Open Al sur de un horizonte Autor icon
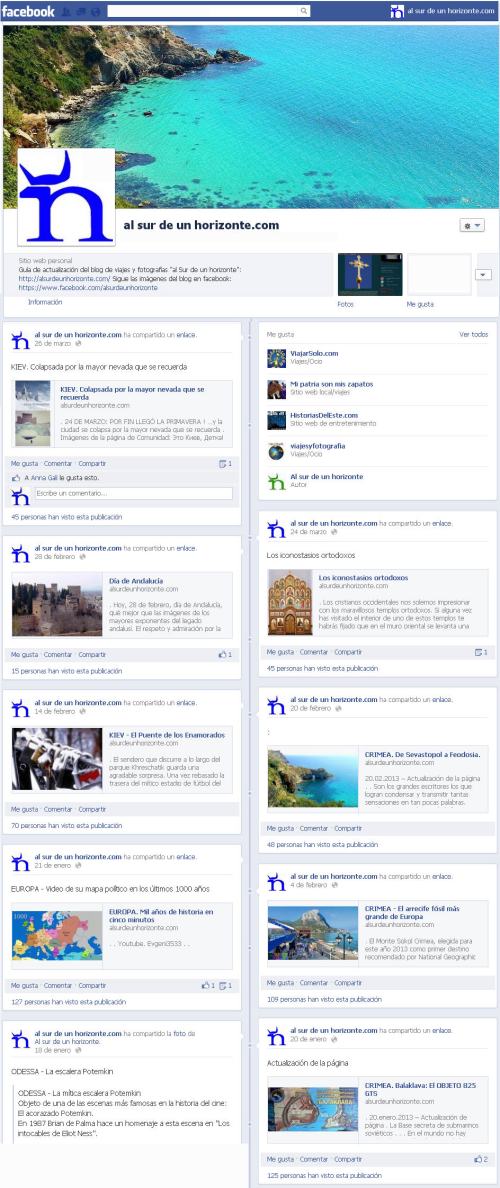This screenshot has height=1188, width=500. (x=277, y=481)
